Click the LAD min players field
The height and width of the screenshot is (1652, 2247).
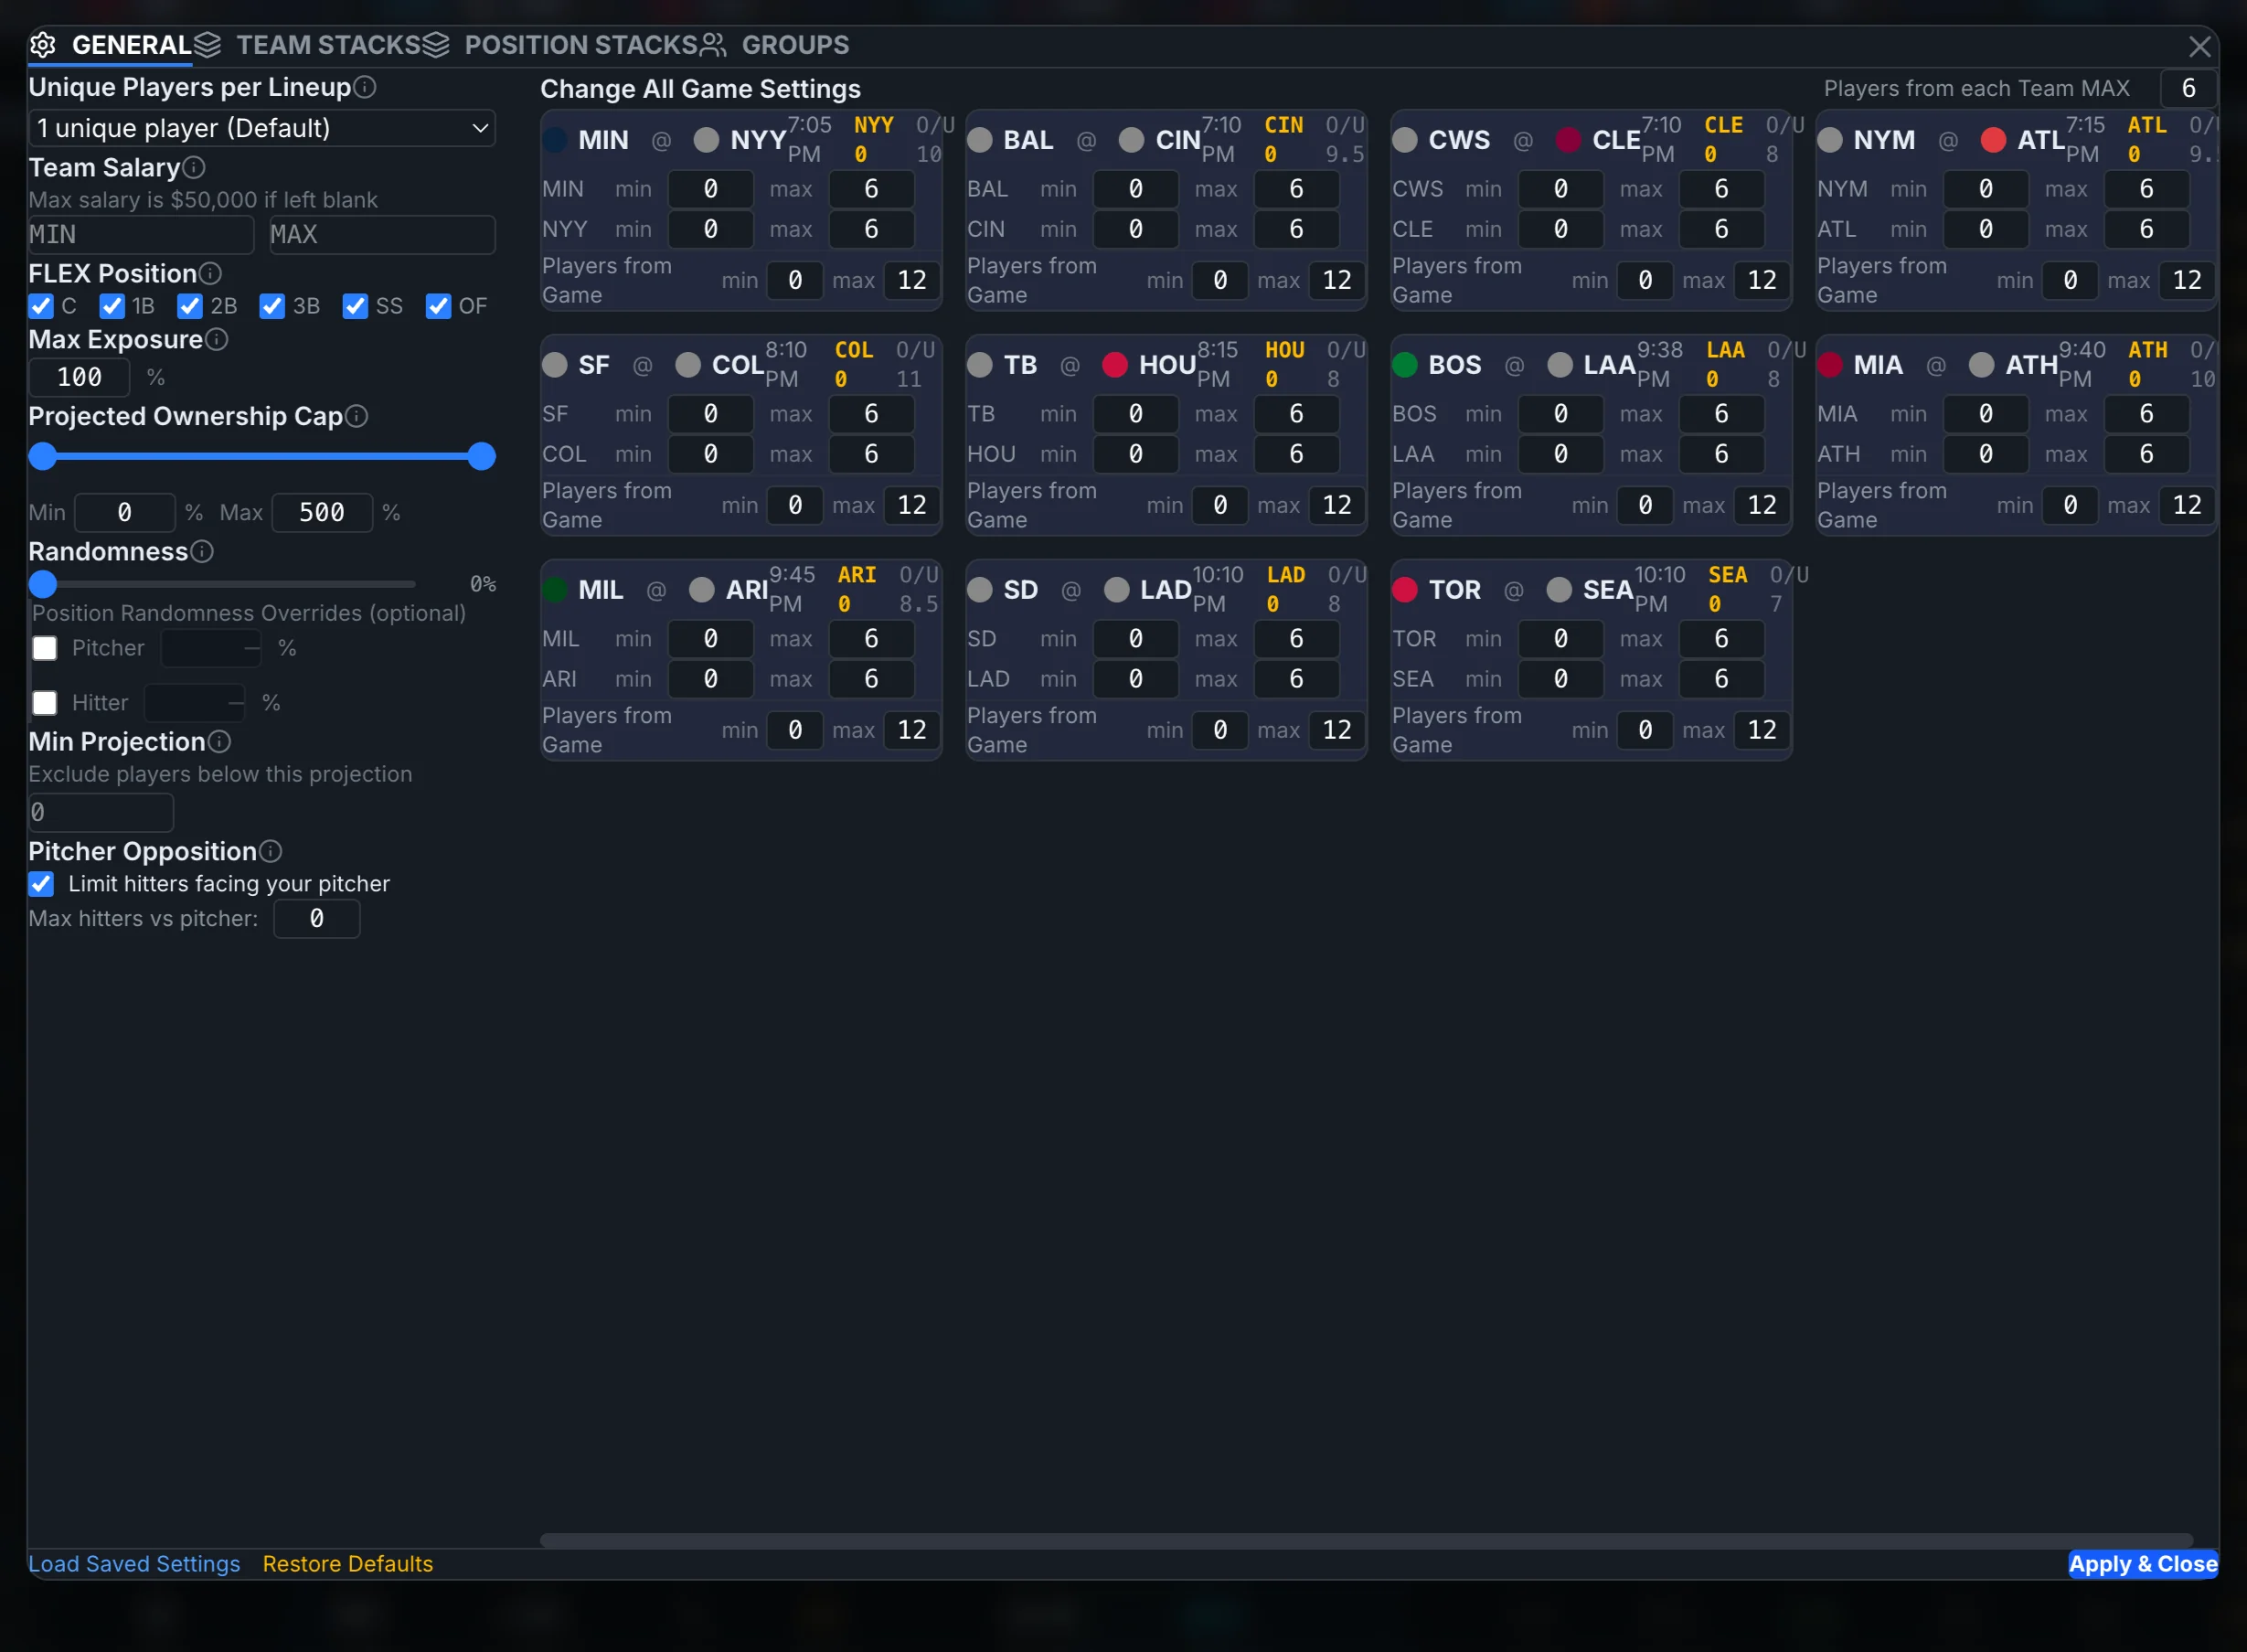(x=1136, y=679)
